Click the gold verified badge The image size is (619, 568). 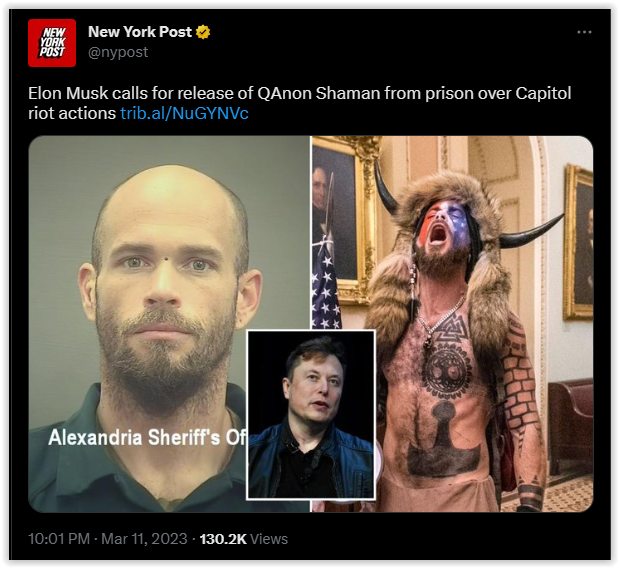click(203, 32)
